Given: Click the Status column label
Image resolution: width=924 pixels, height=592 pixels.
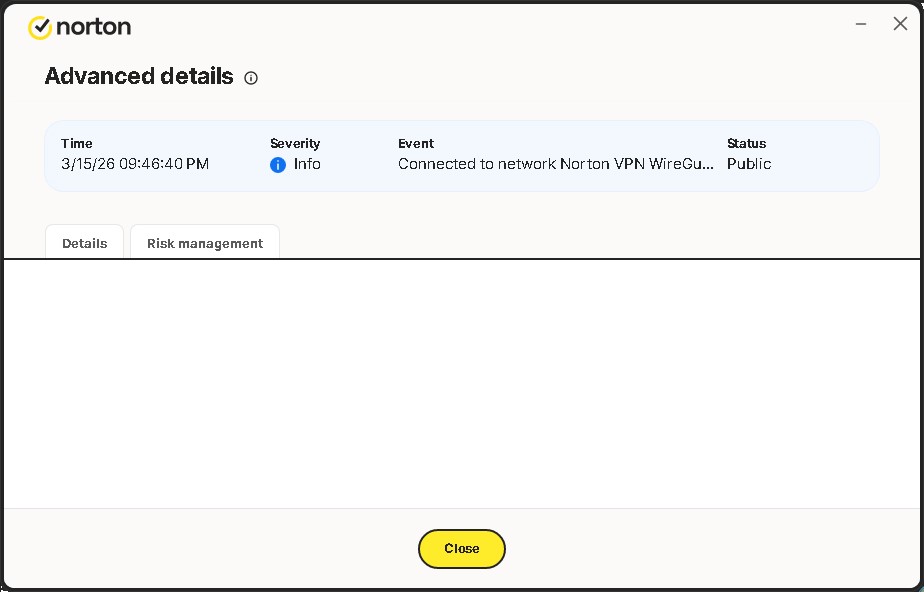Looking at the screenshot, I should pyautogui.click(x=746, y=143).
